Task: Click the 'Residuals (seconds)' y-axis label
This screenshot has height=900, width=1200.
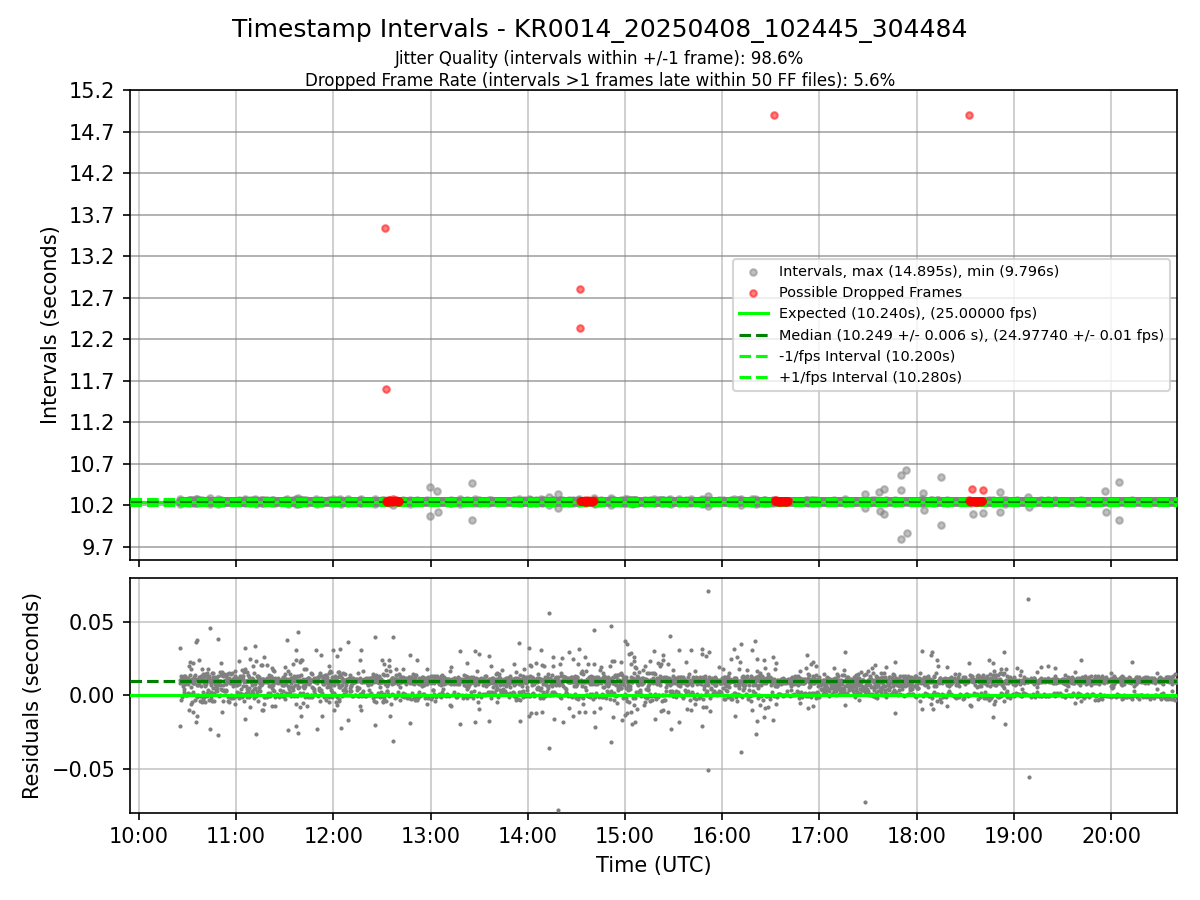Action: click(32, 696)
